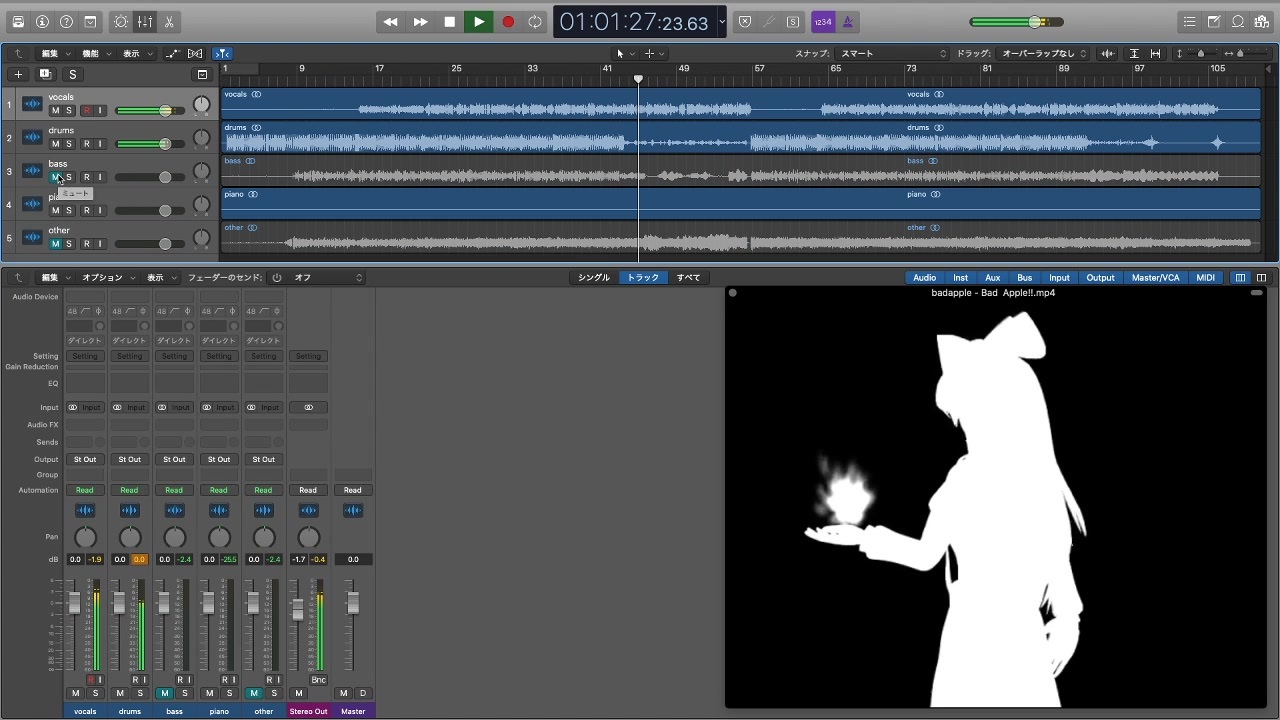Toggle the Catch Playhead button

tap(222, 53)
